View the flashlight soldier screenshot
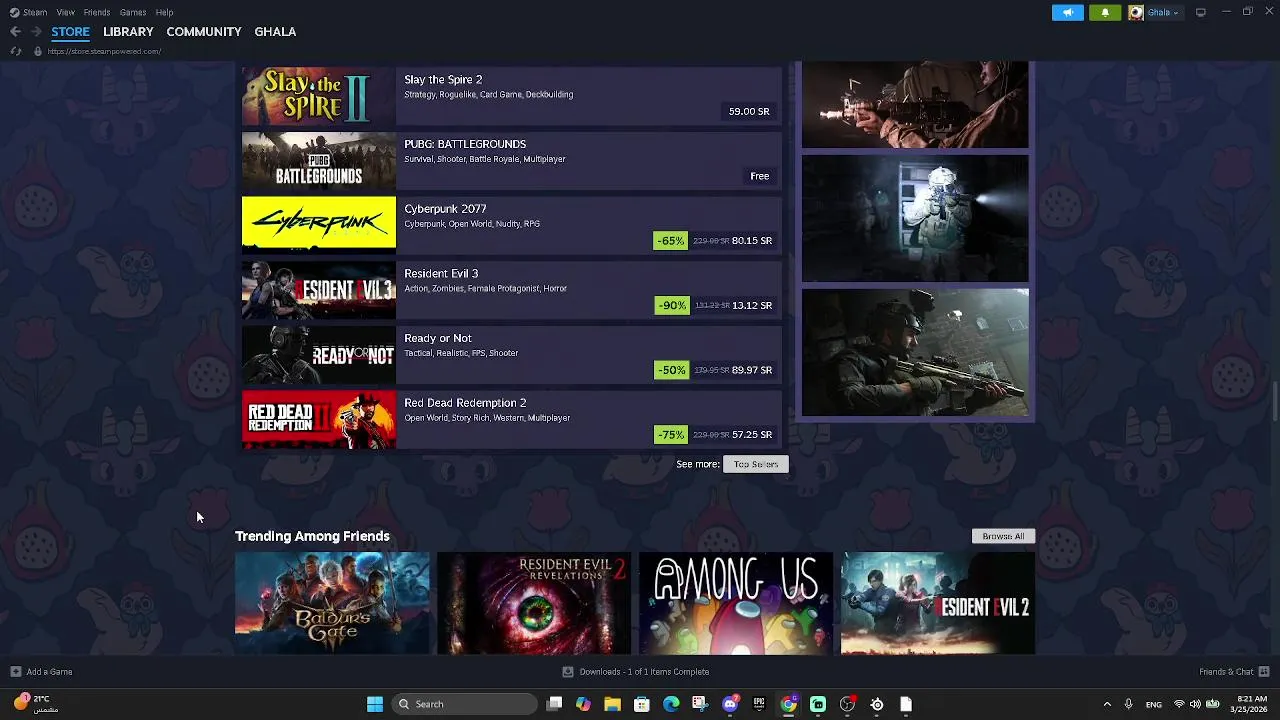 click(915, 218)
